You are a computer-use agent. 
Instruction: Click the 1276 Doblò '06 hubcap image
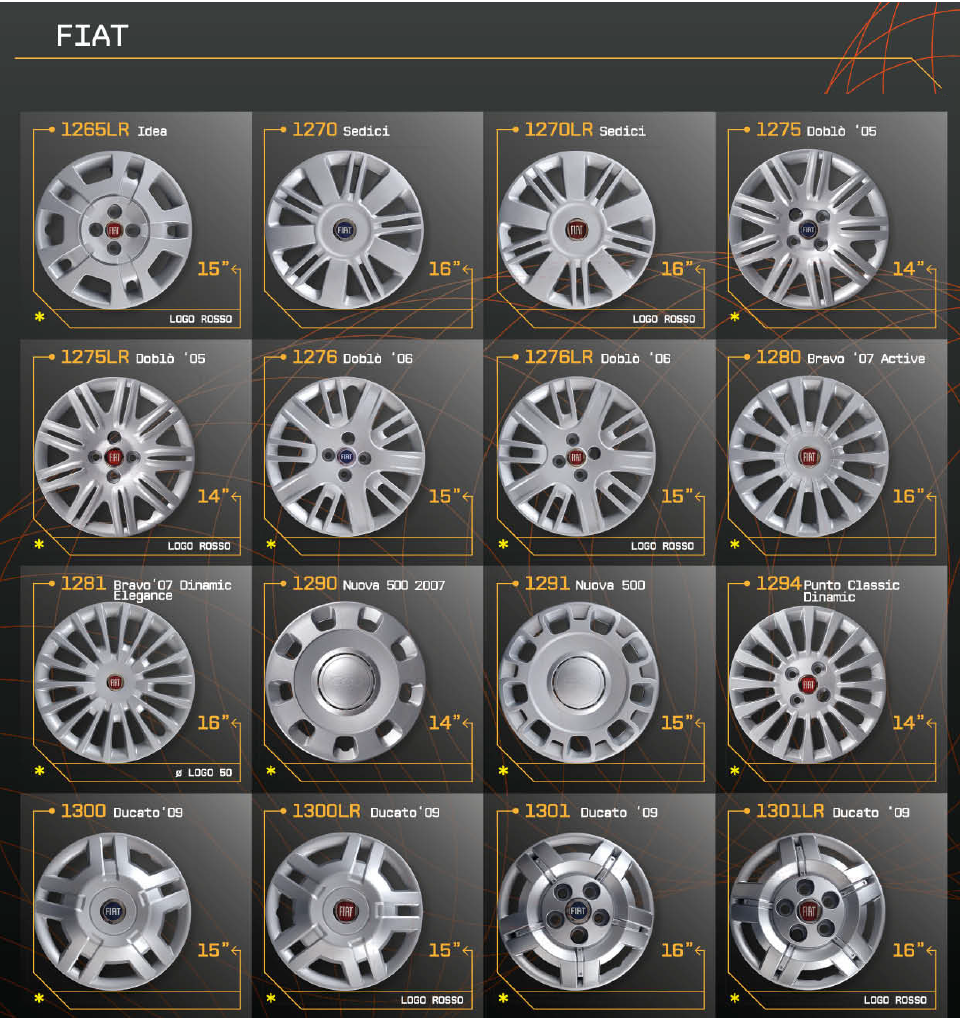(345, 457)
